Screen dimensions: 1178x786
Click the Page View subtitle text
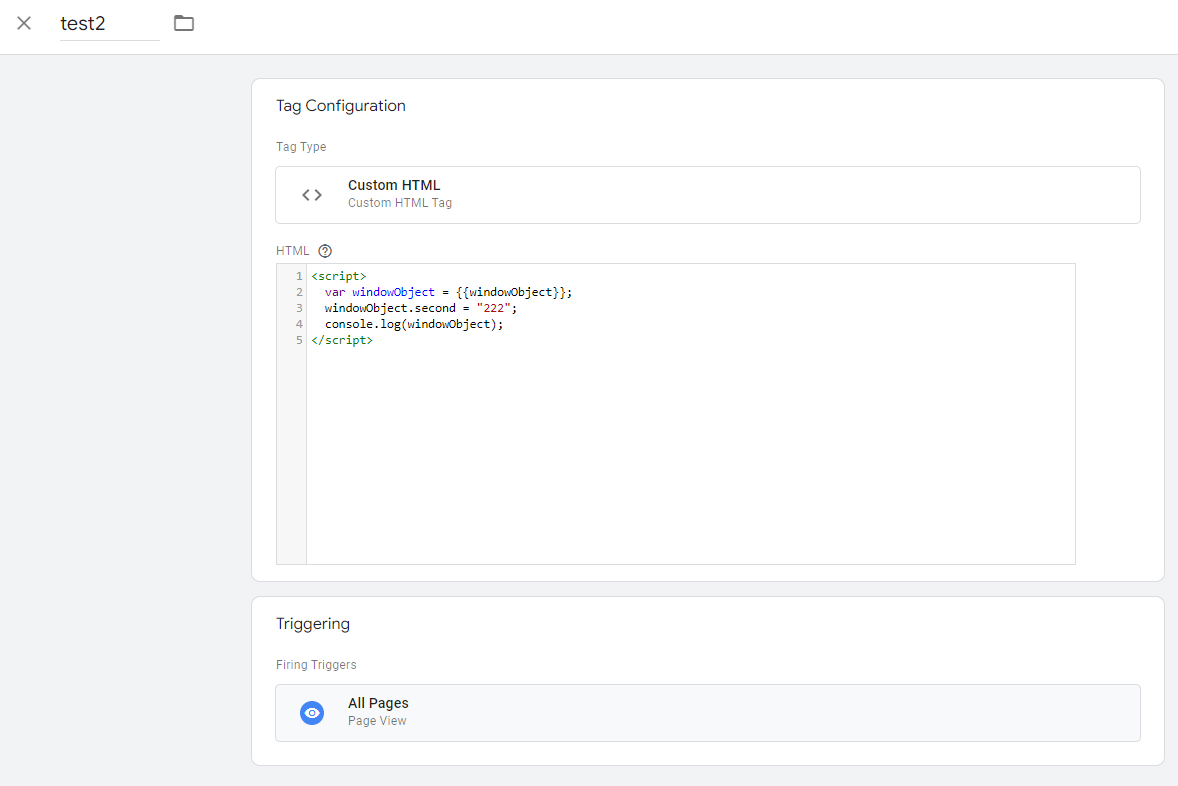[x=377, y=721]
